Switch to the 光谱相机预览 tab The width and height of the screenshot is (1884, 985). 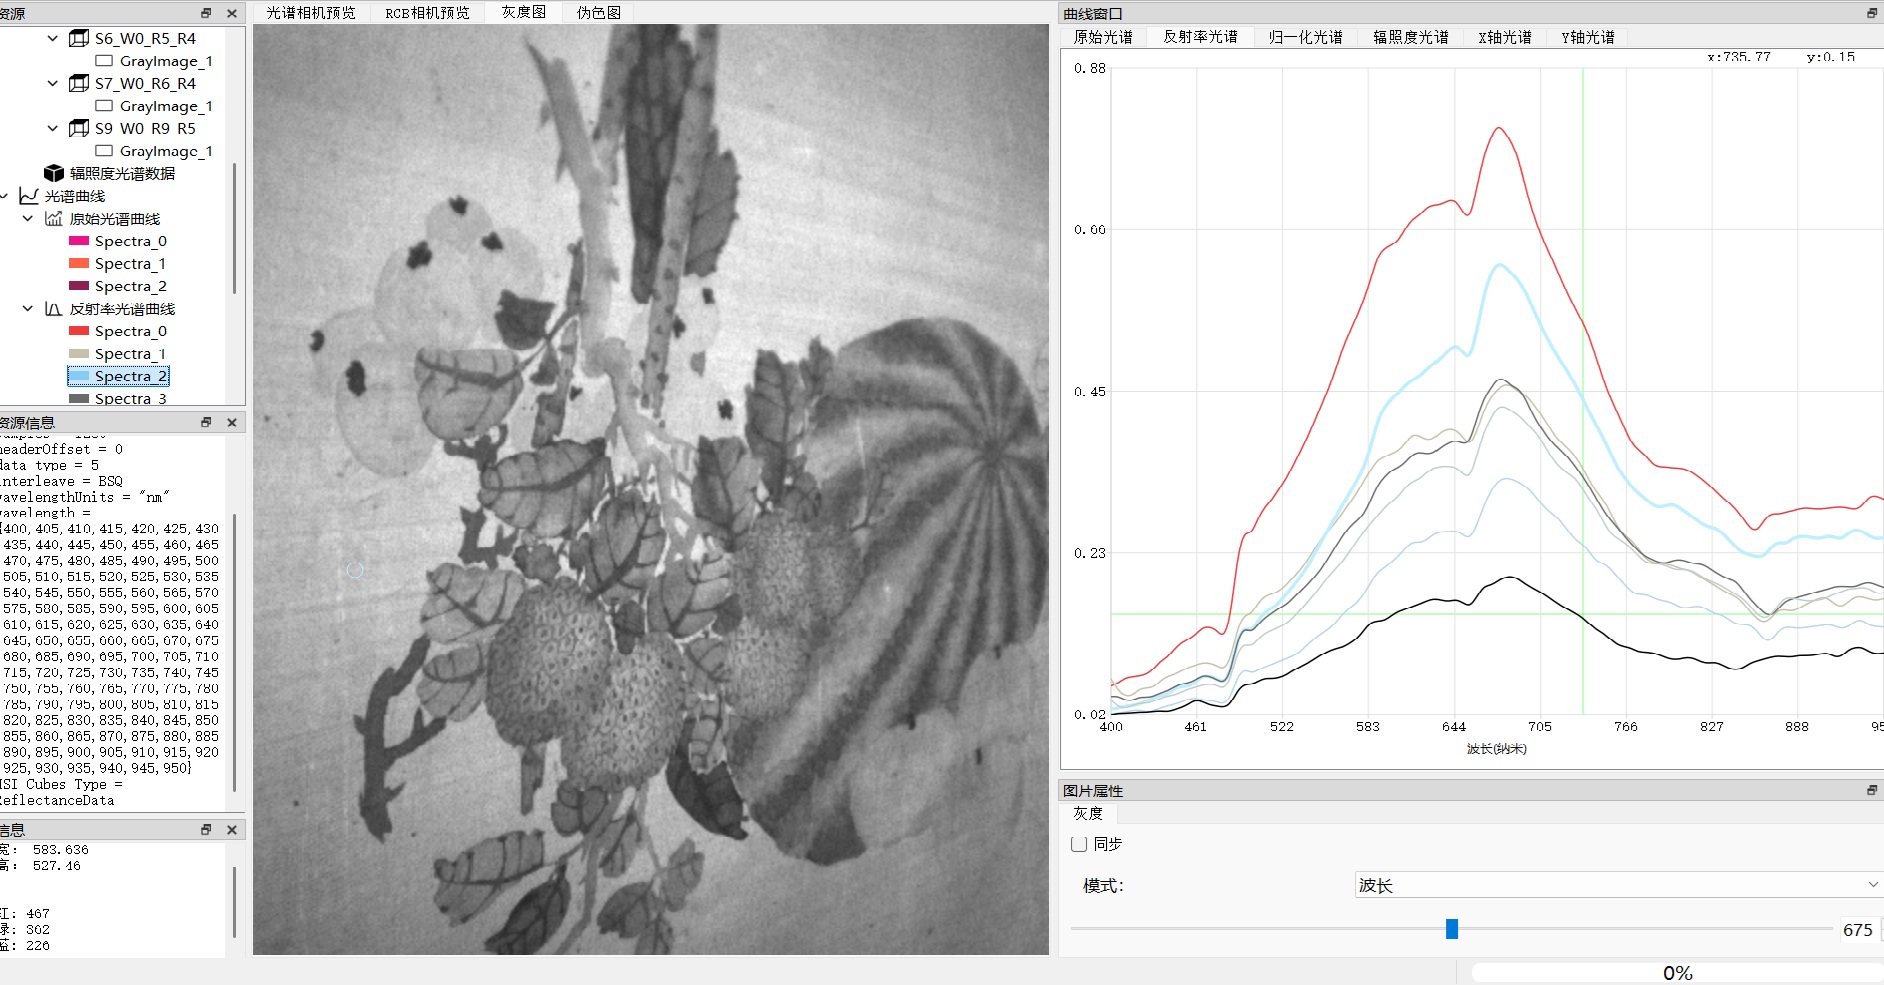[x=311, y=13]
